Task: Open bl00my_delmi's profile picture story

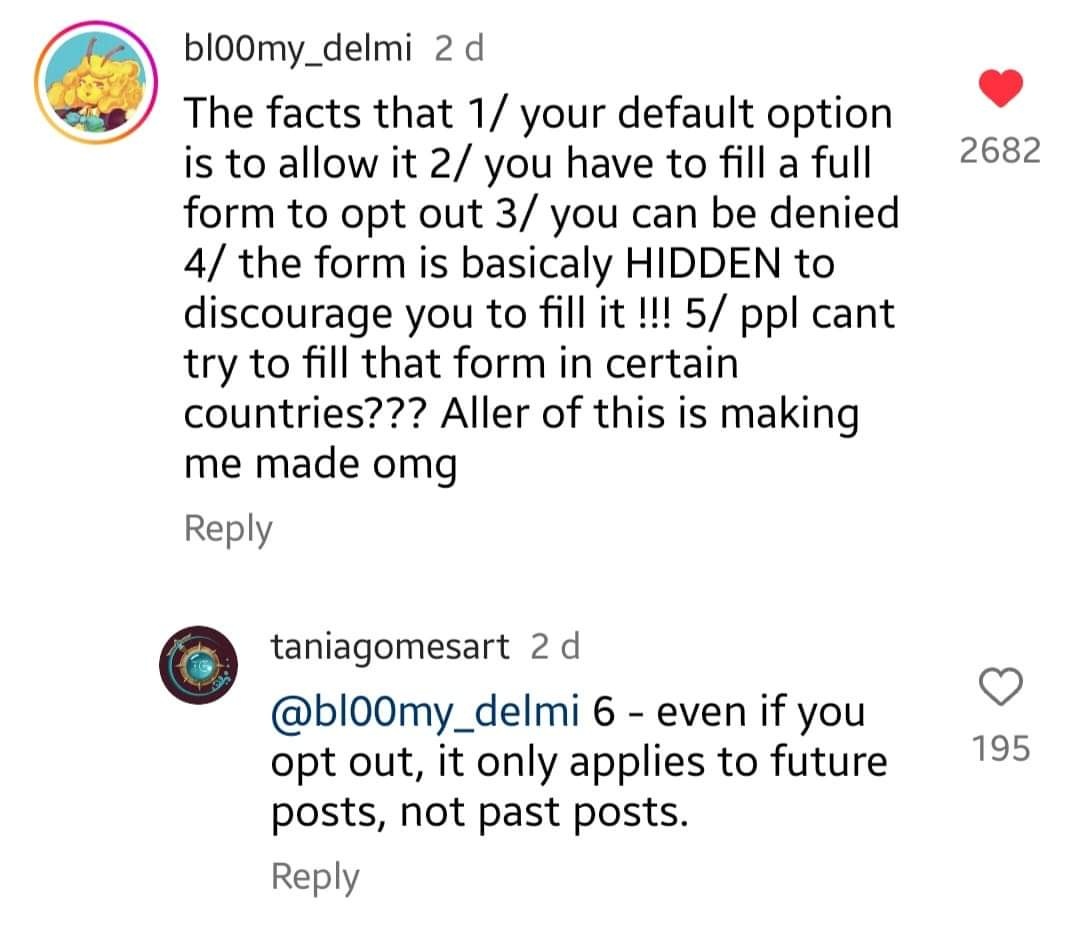Action: click(x=96, y=83)
